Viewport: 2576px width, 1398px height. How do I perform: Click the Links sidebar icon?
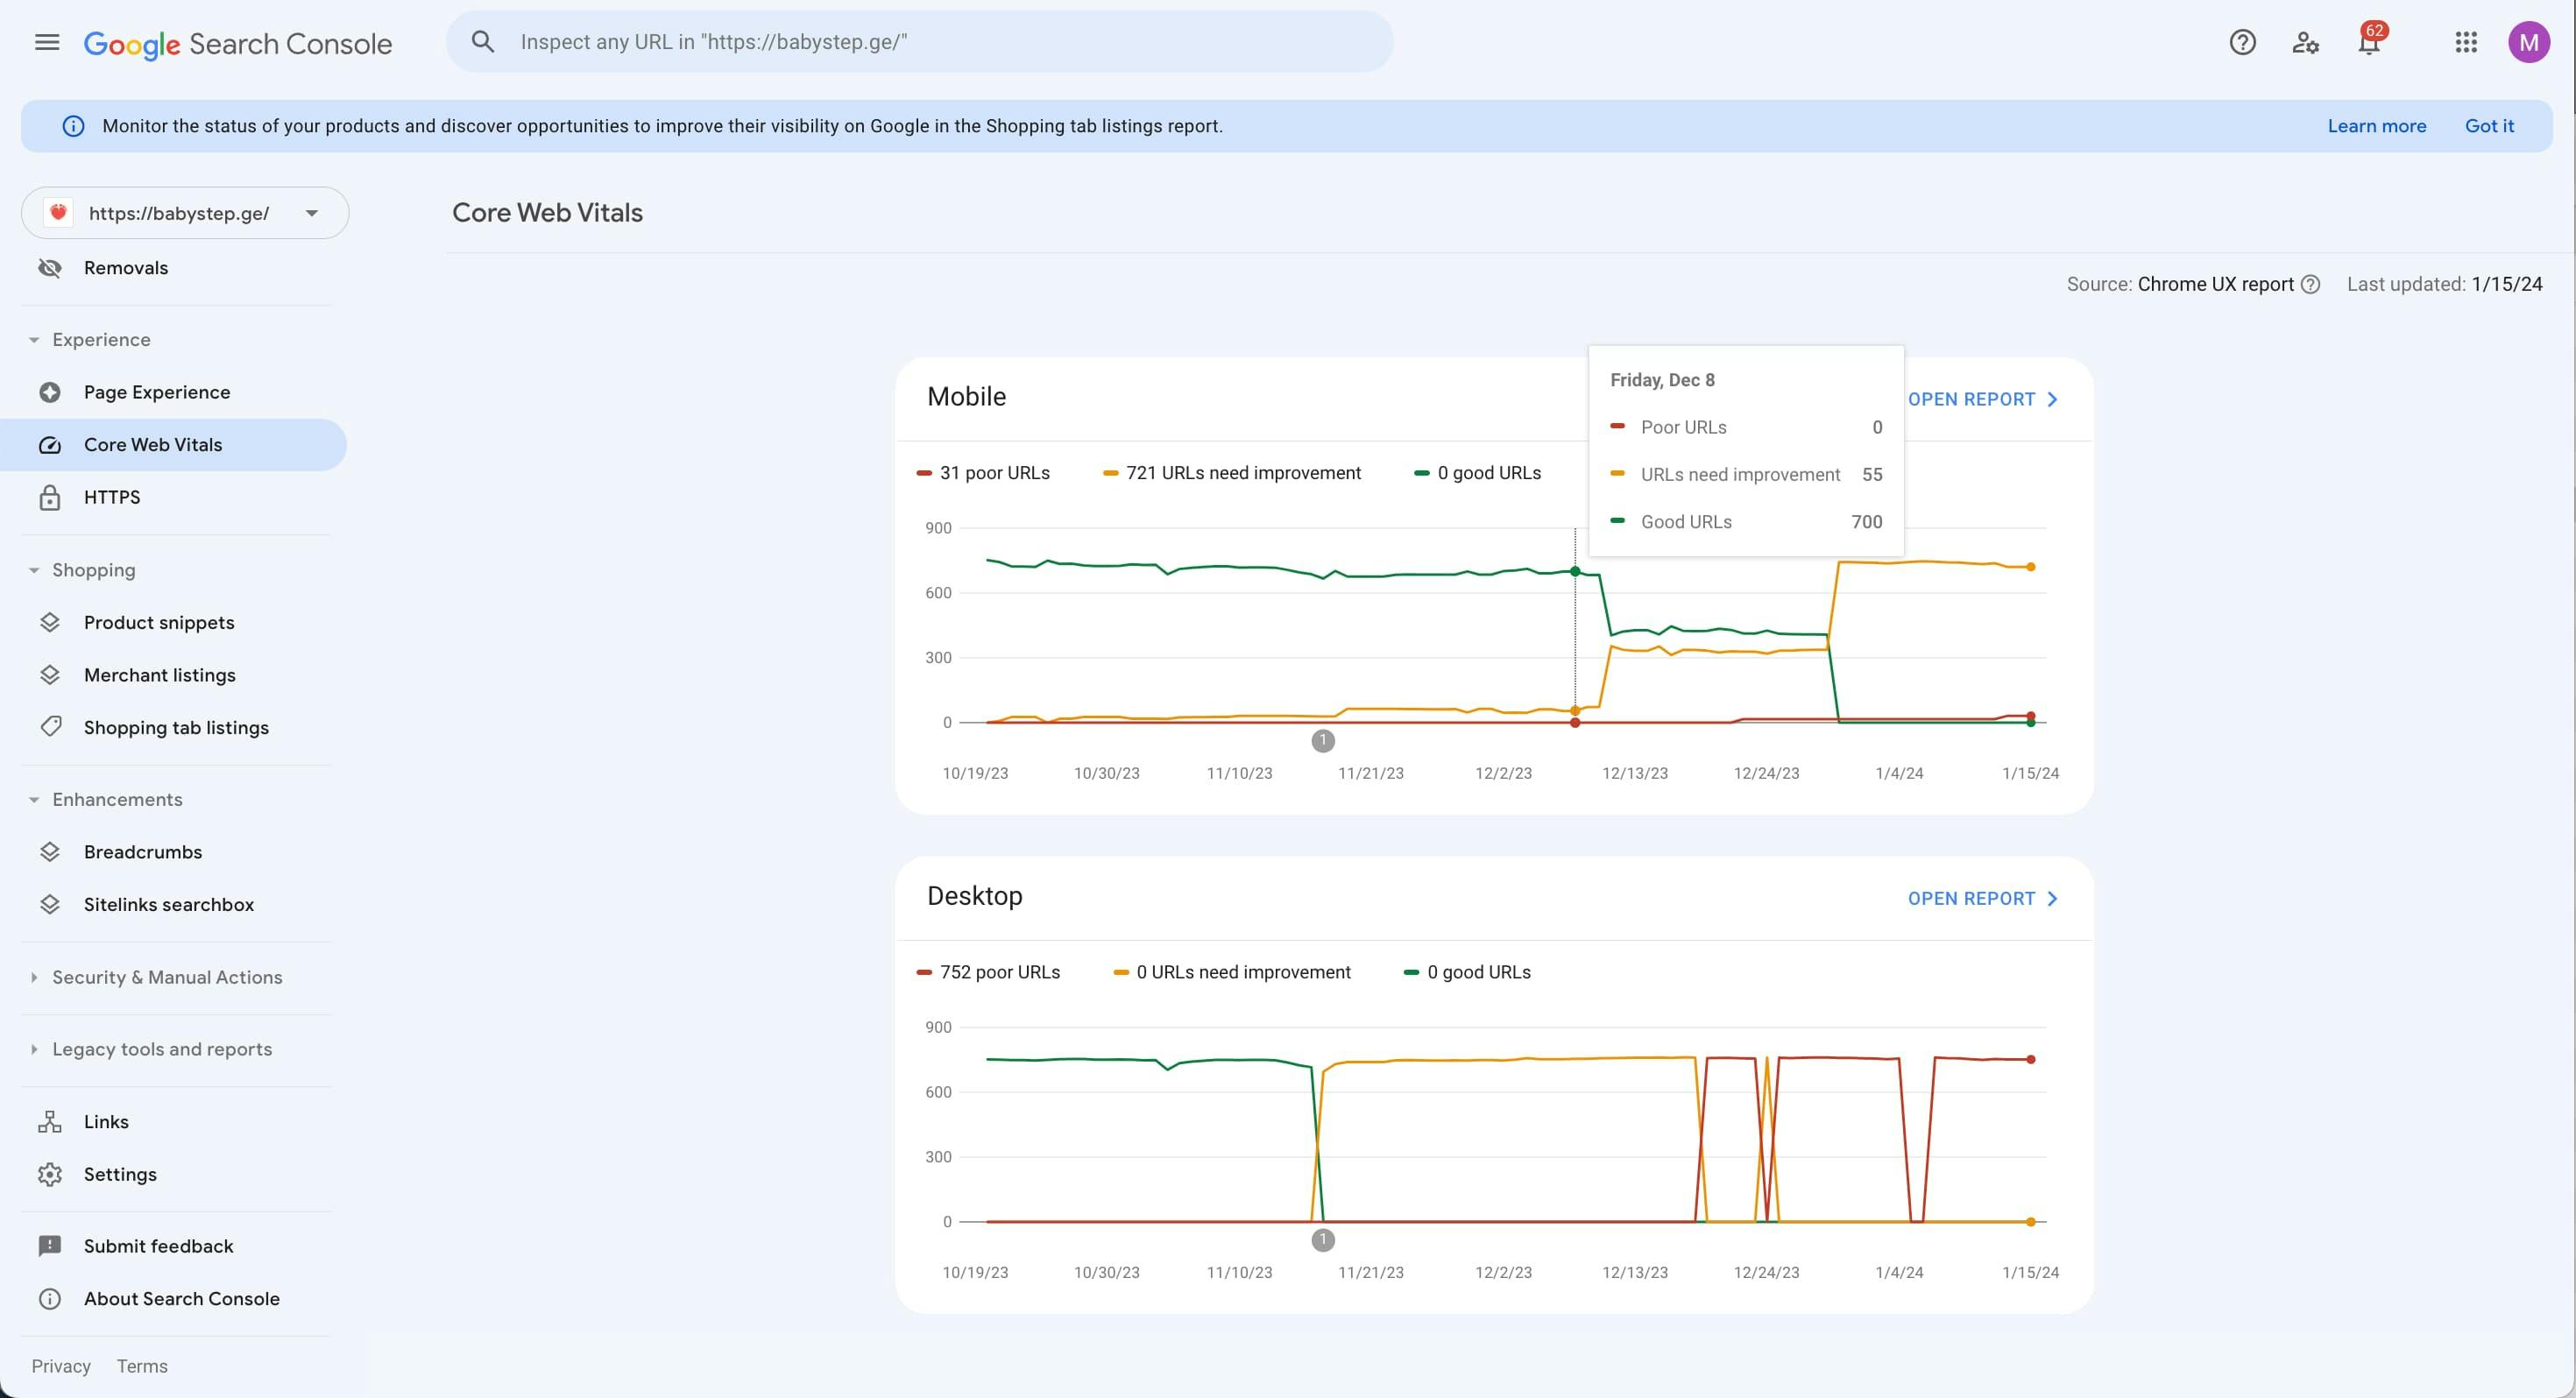48,1121
